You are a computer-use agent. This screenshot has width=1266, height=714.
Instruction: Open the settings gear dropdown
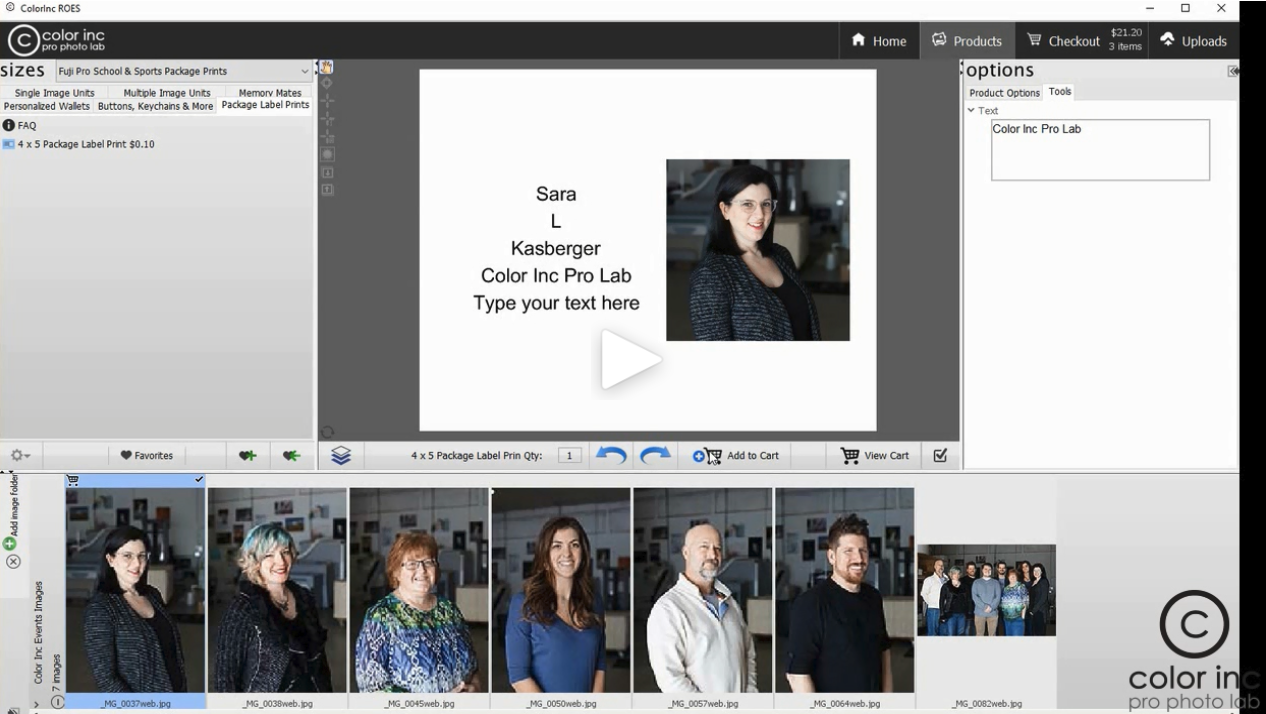point(21,455)
